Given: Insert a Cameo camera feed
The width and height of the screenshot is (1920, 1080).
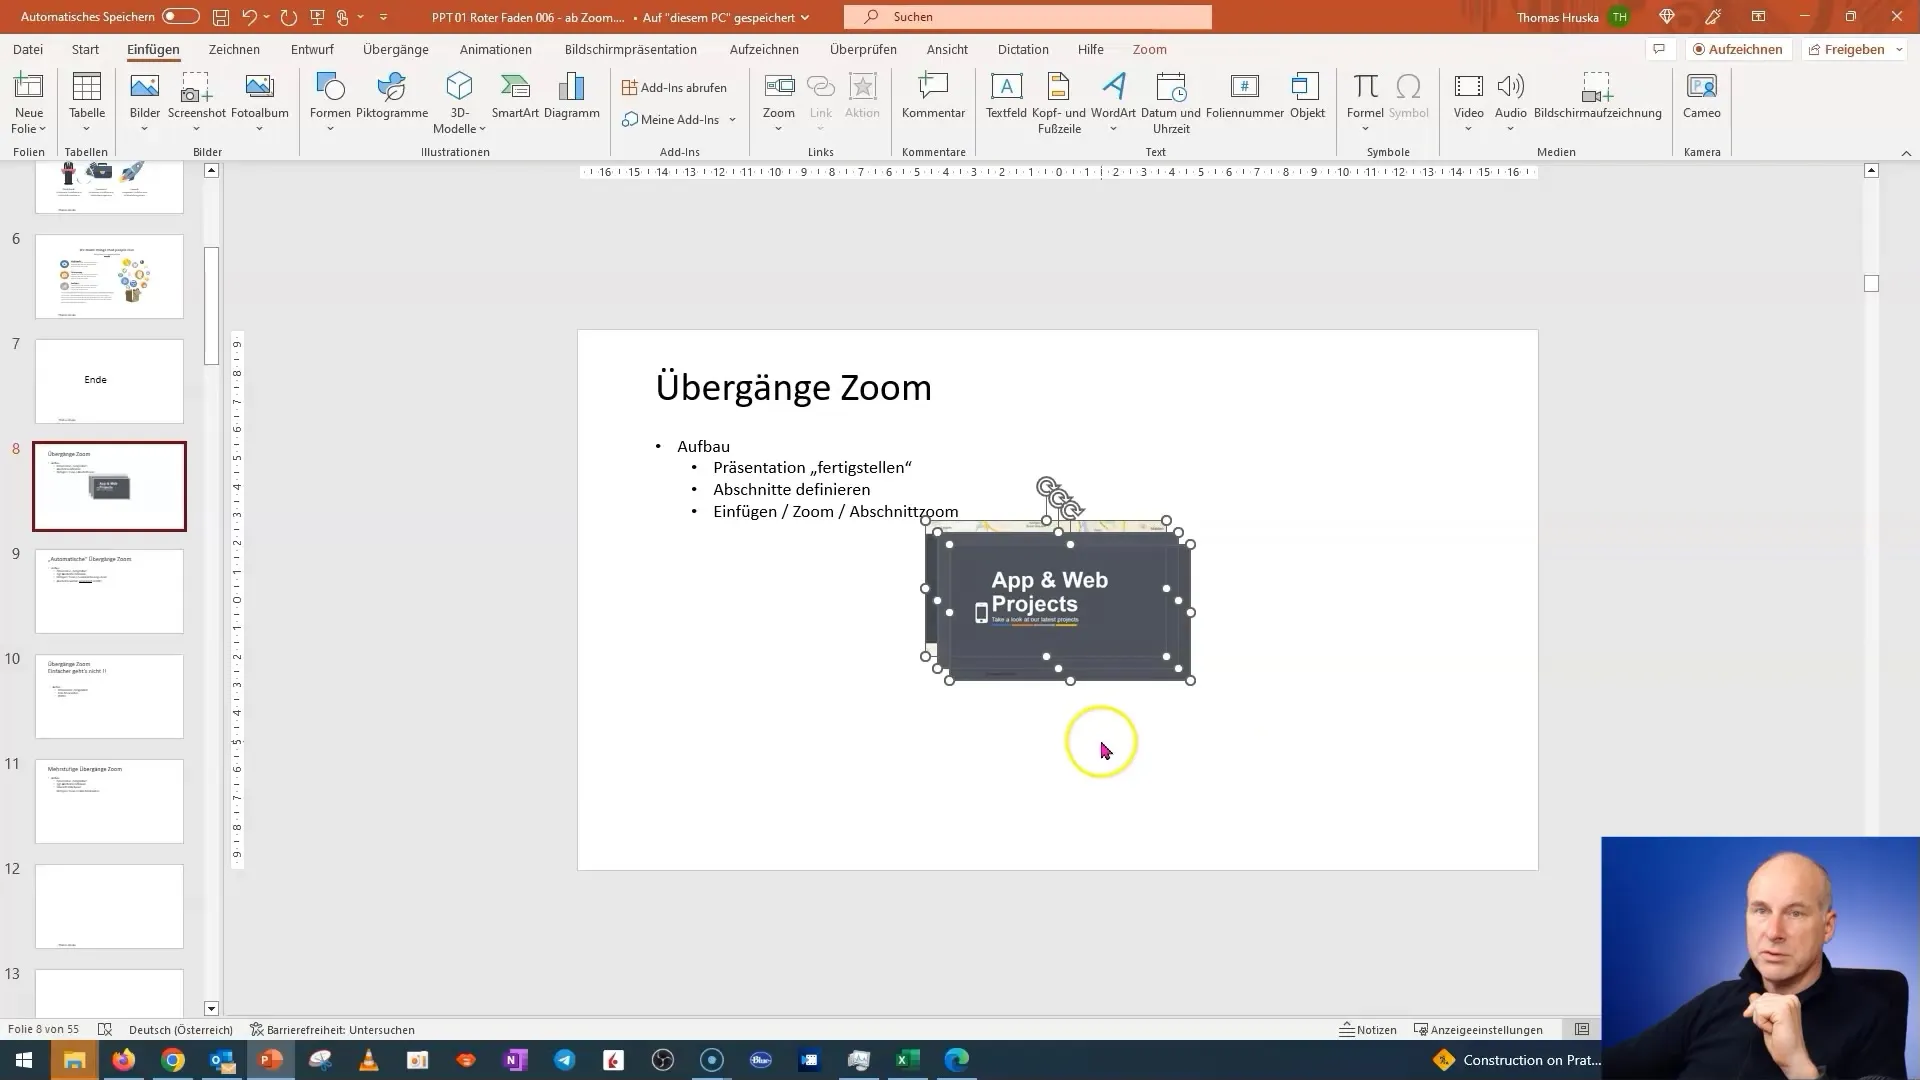Looking at the screenshot, I should pyautogui.click(x=1701, y=96).
